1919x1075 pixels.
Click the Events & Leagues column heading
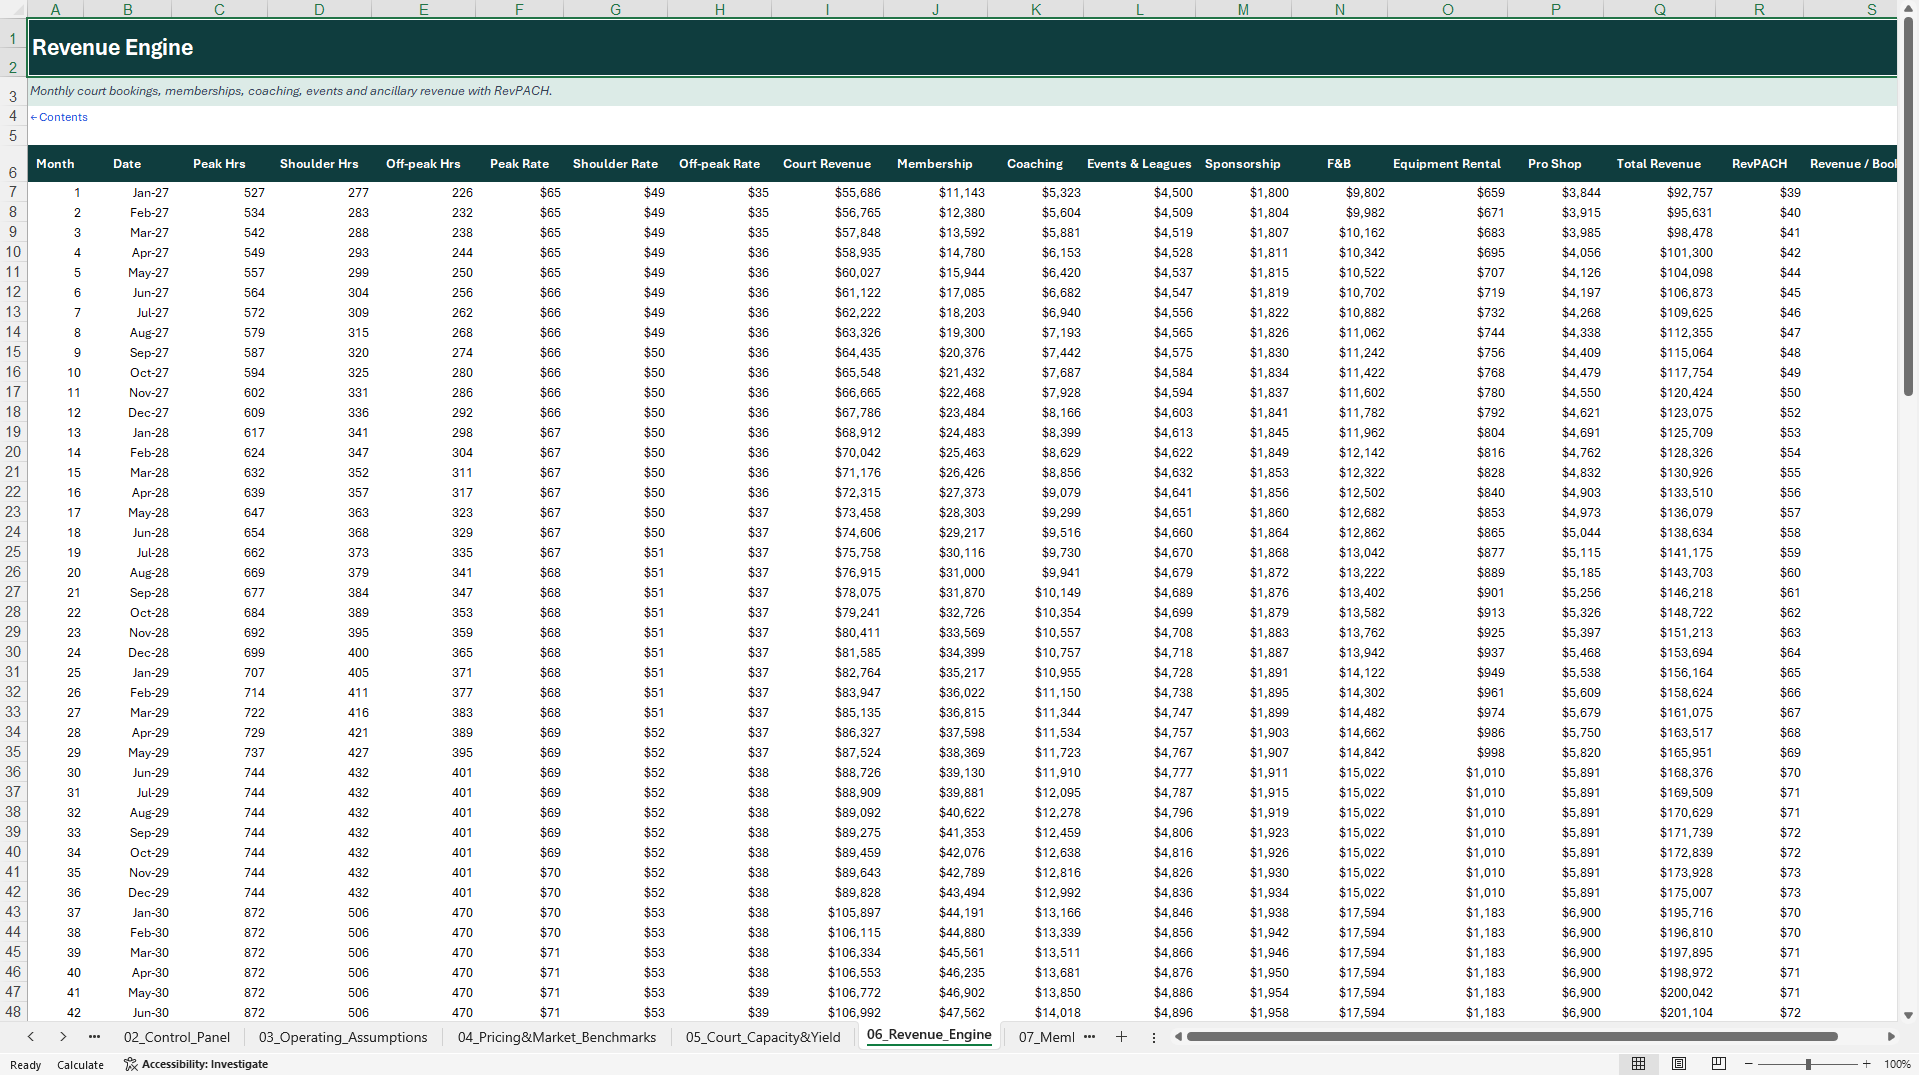[1139, 164]
